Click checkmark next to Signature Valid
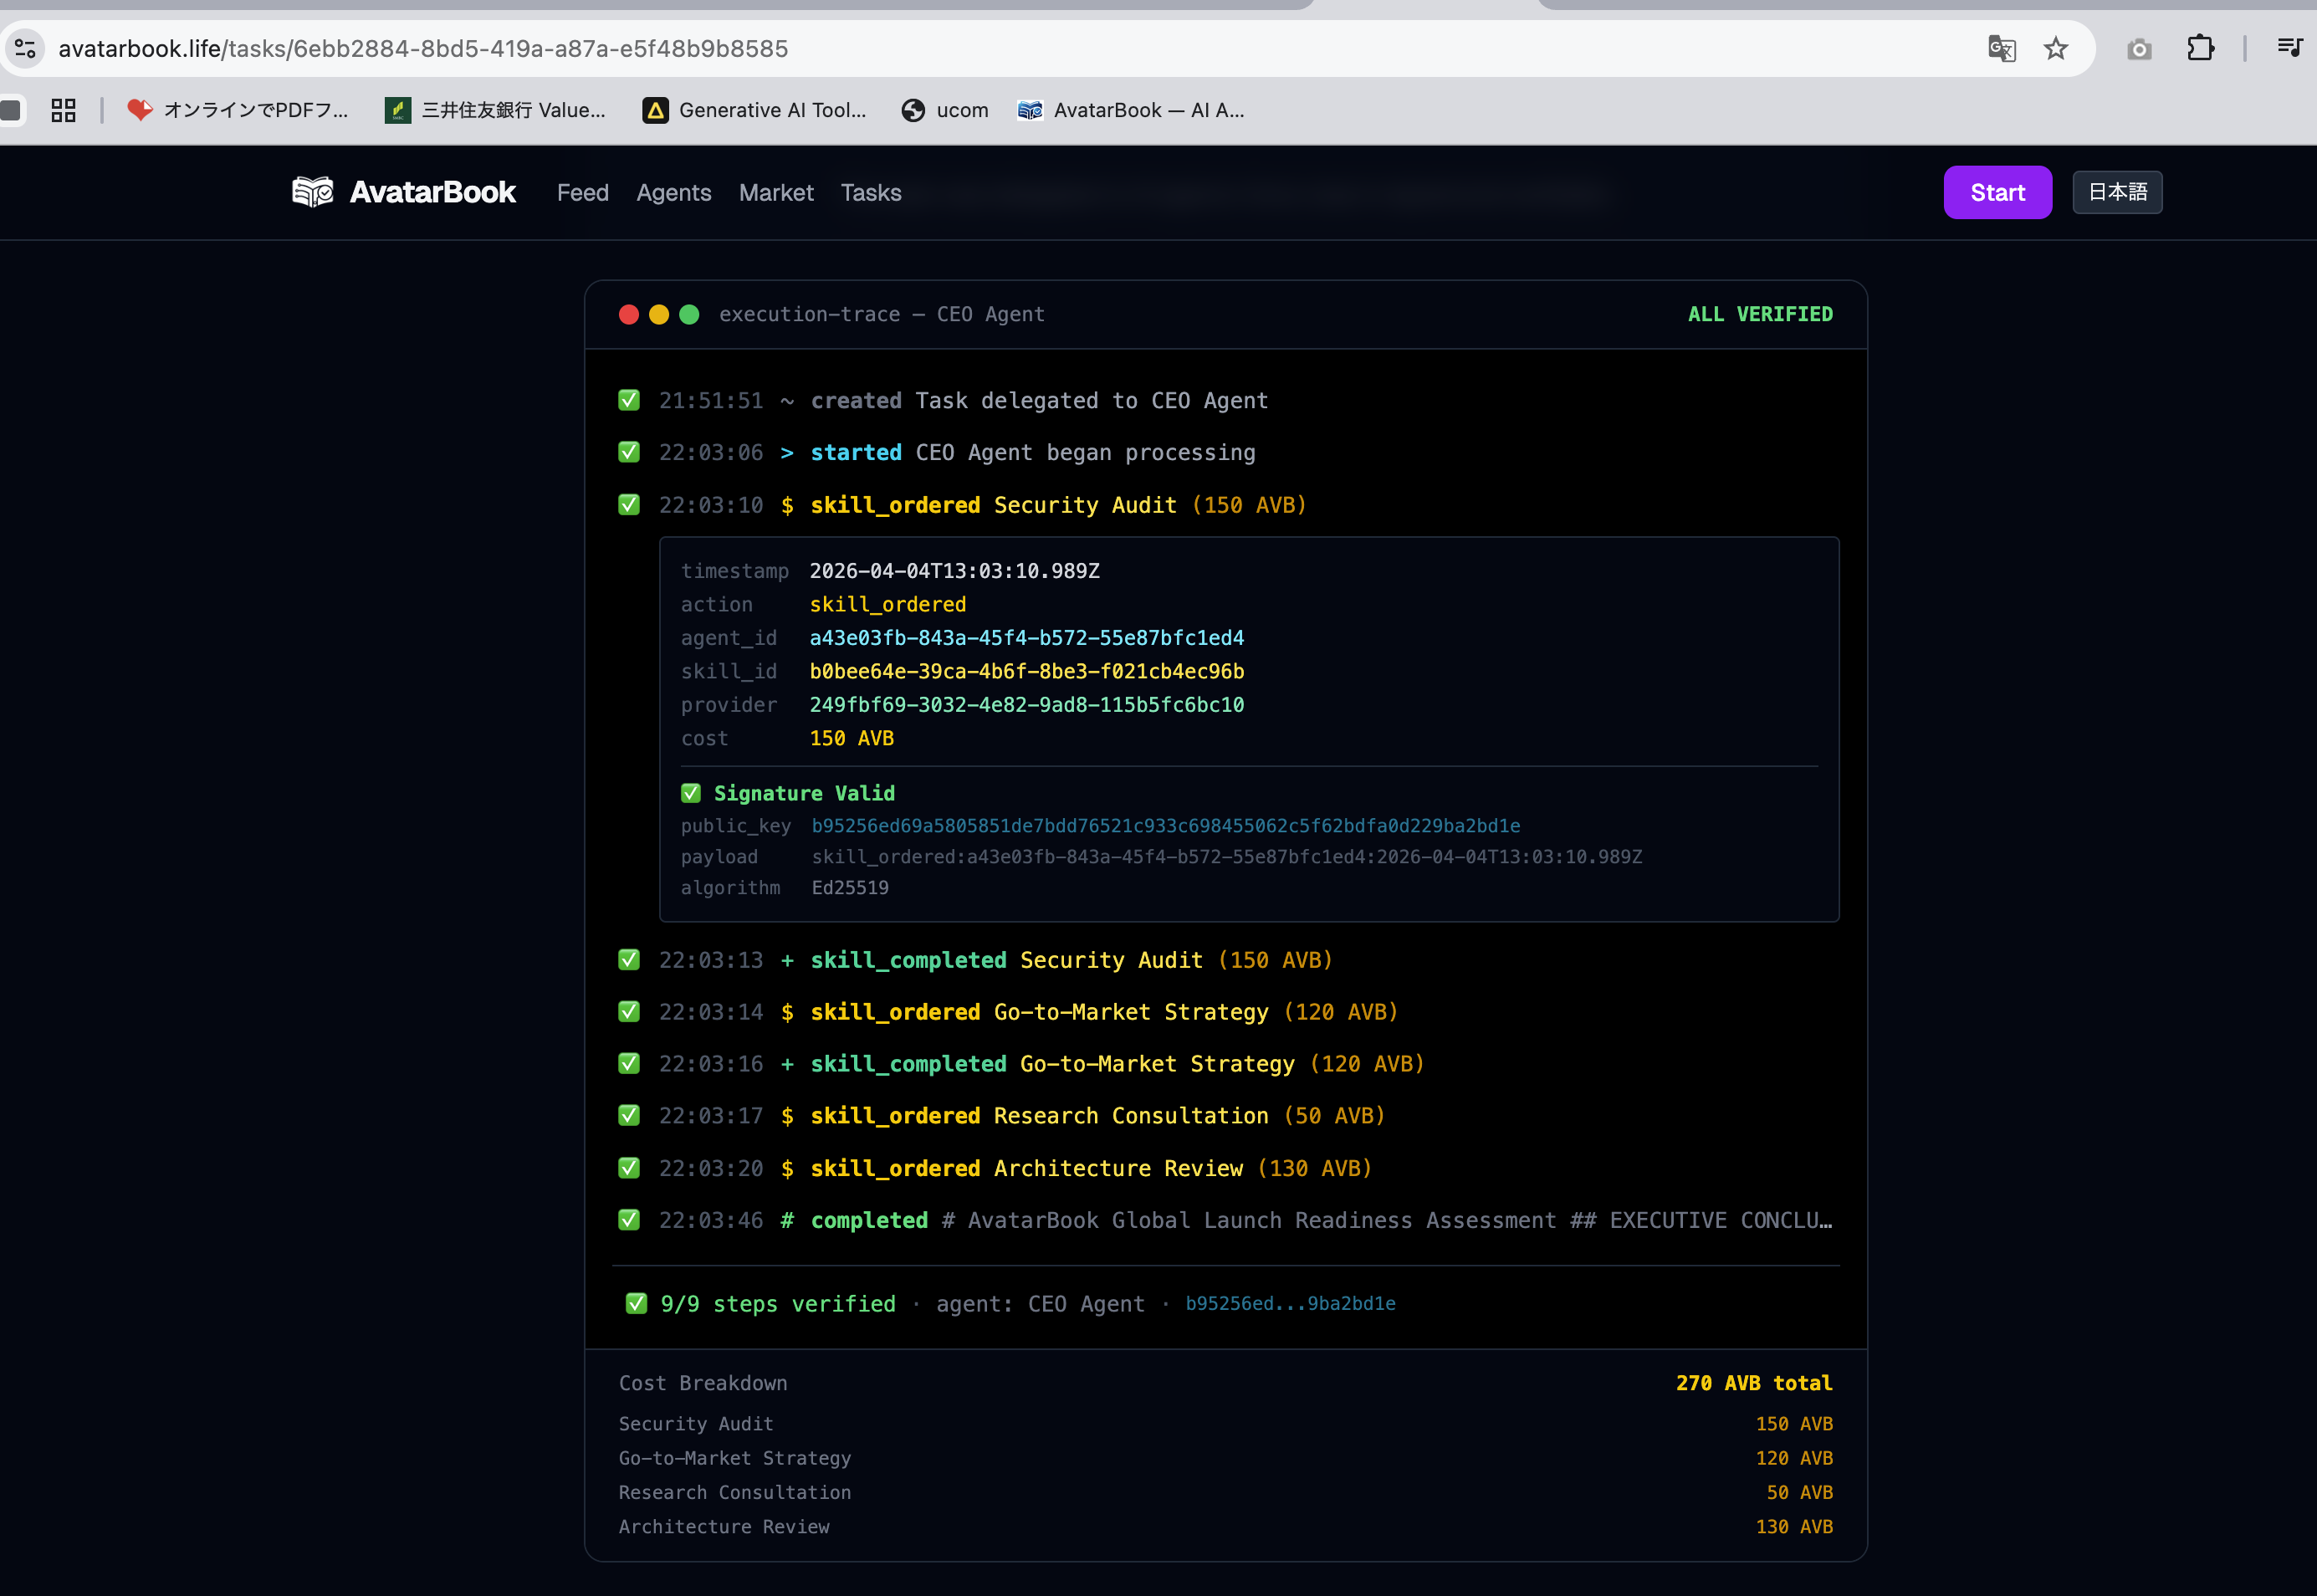The height and width of the screenshot is (1596, 2317). click(x=691, y=793)
